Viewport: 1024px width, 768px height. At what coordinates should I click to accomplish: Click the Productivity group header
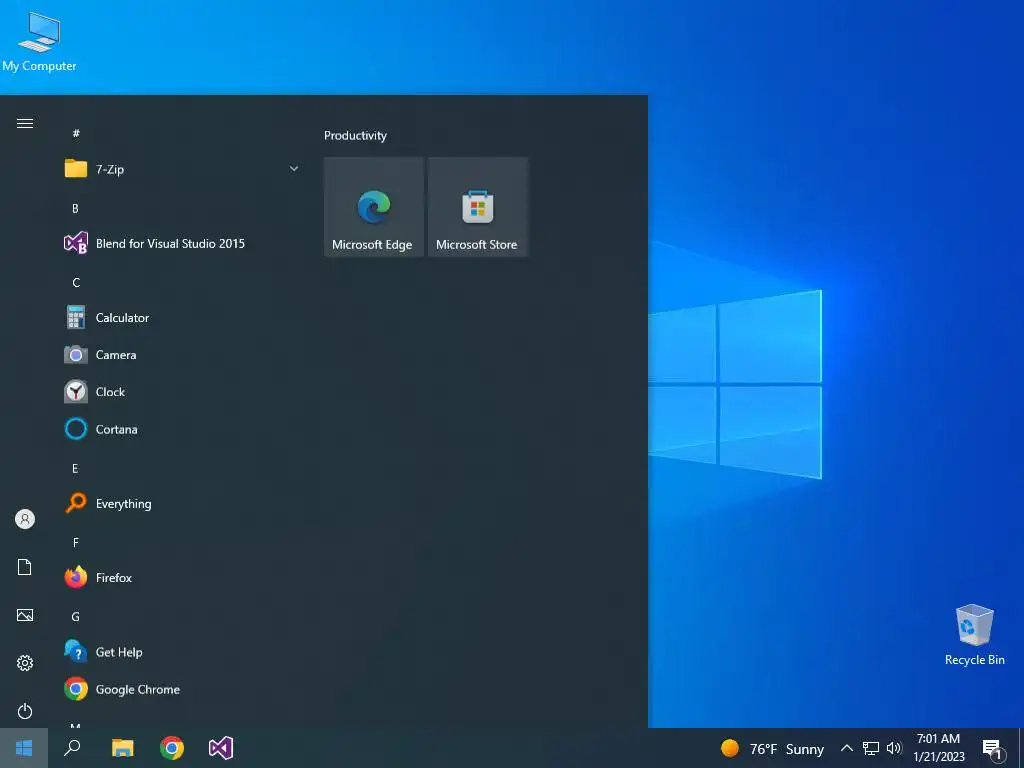pos(355,136)
